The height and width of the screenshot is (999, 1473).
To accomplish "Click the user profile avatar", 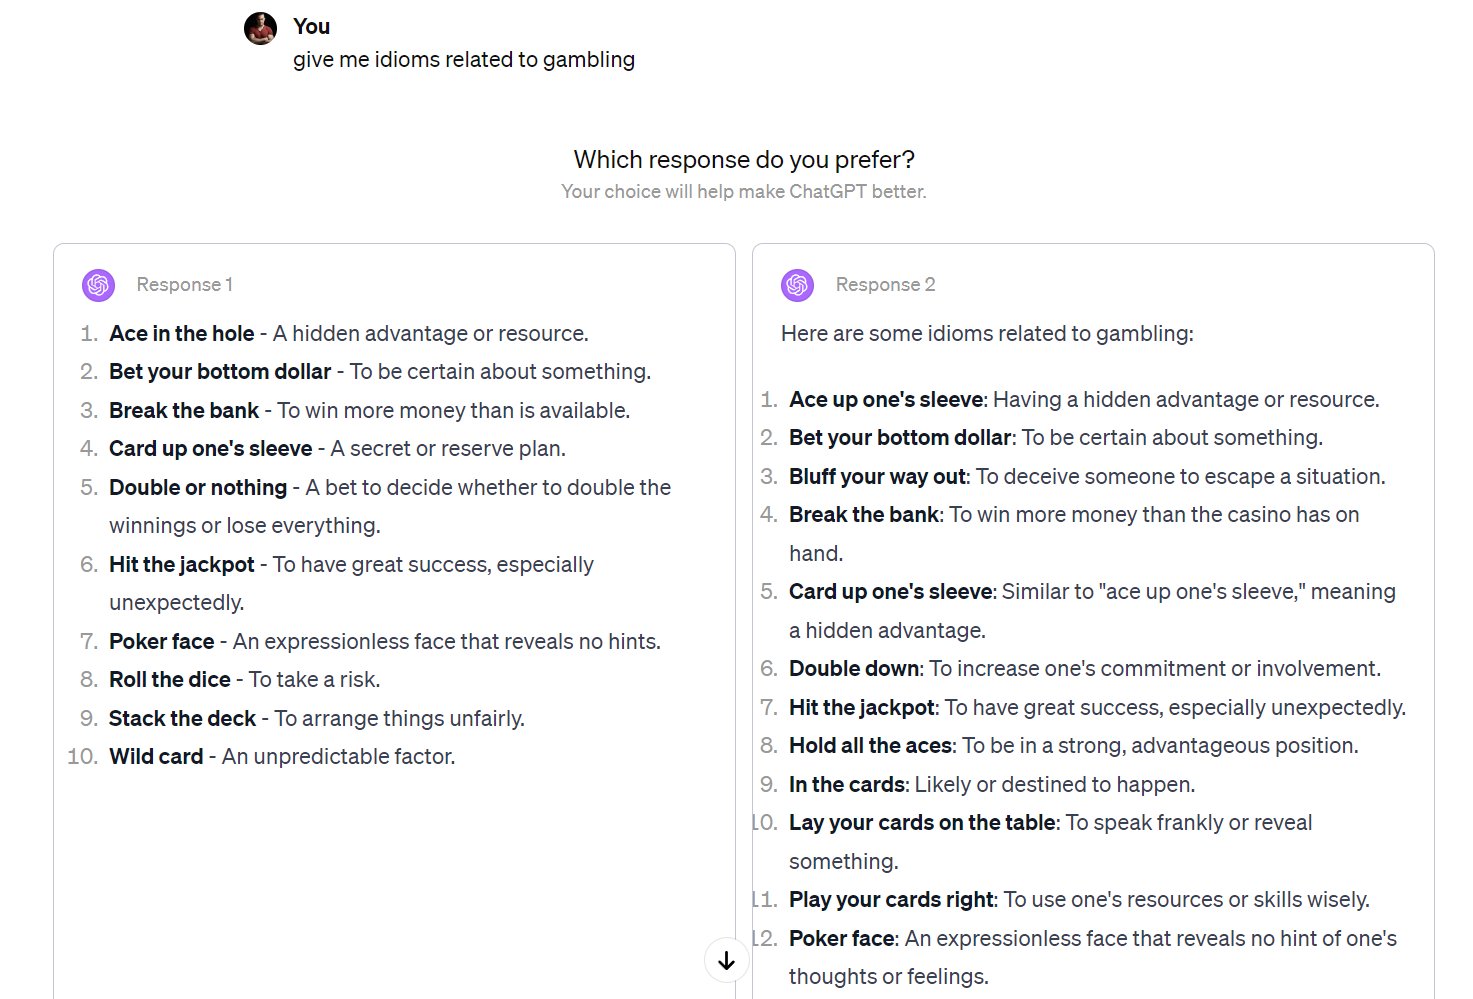I will point(261,29).
